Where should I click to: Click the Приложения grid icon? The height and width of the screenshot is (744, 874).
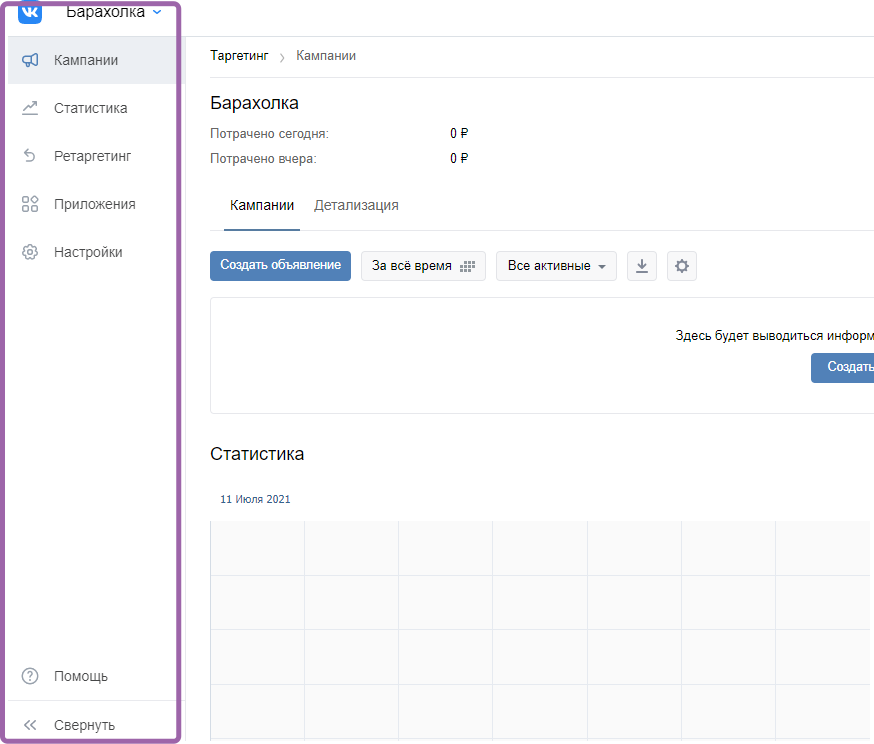coord(30,204)
